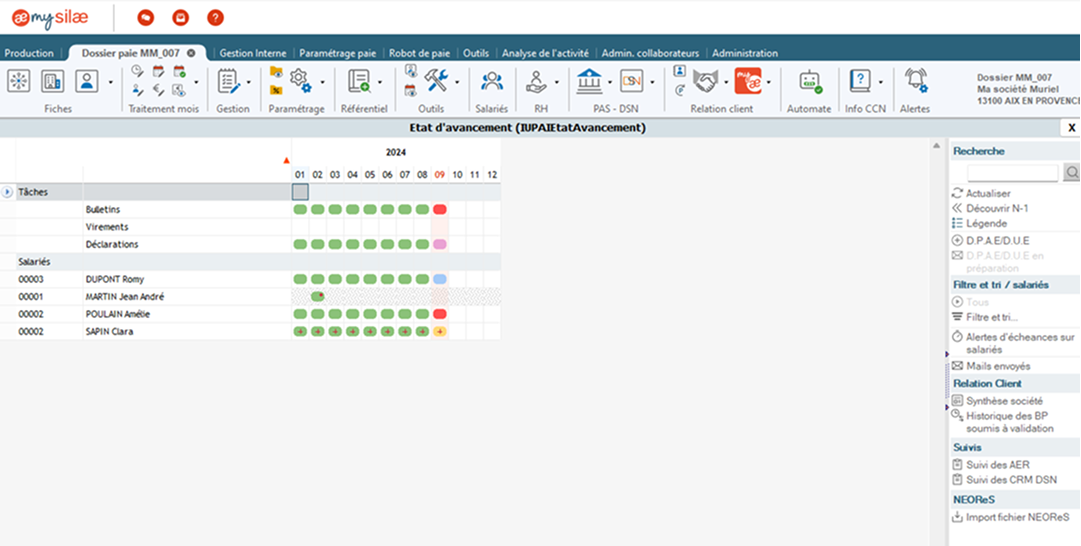Click red Bulletins status for month 09
Viewport: 1081px width, 546px height.
pyautogui.click(x=440, y=210)
